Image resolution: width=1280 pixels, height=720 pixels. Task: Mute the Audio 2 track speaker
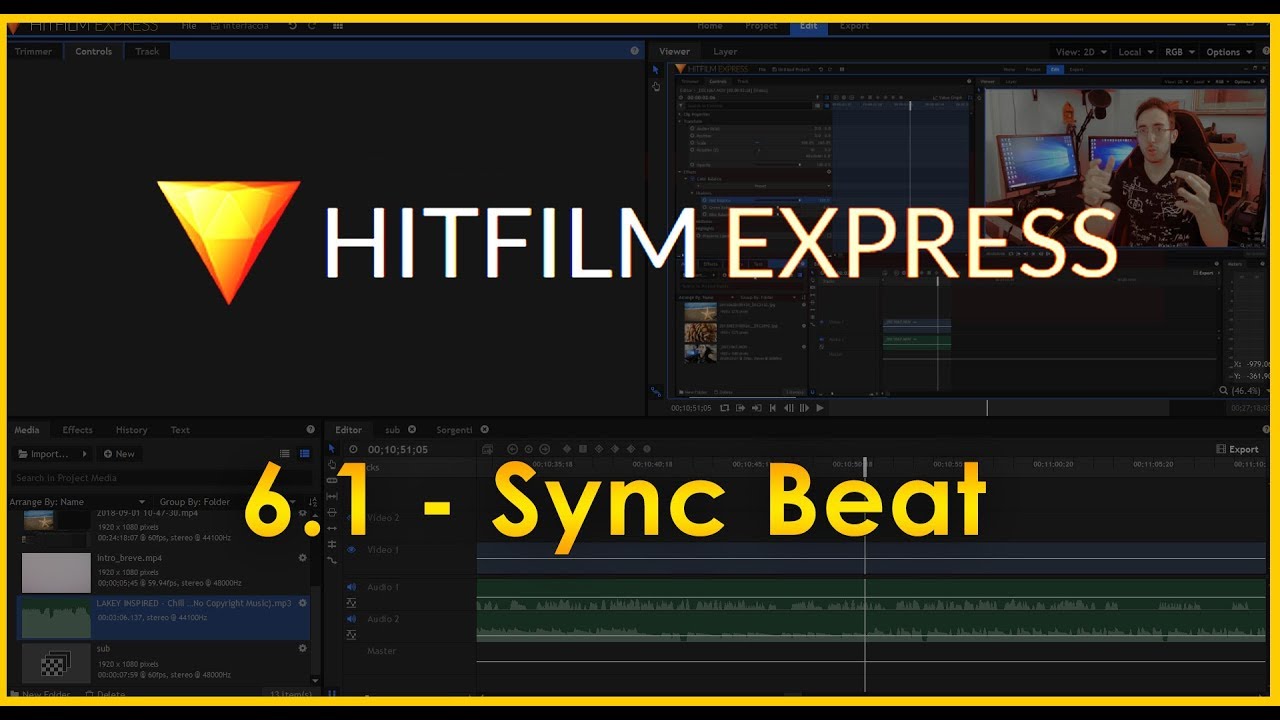tap(351, 619)
